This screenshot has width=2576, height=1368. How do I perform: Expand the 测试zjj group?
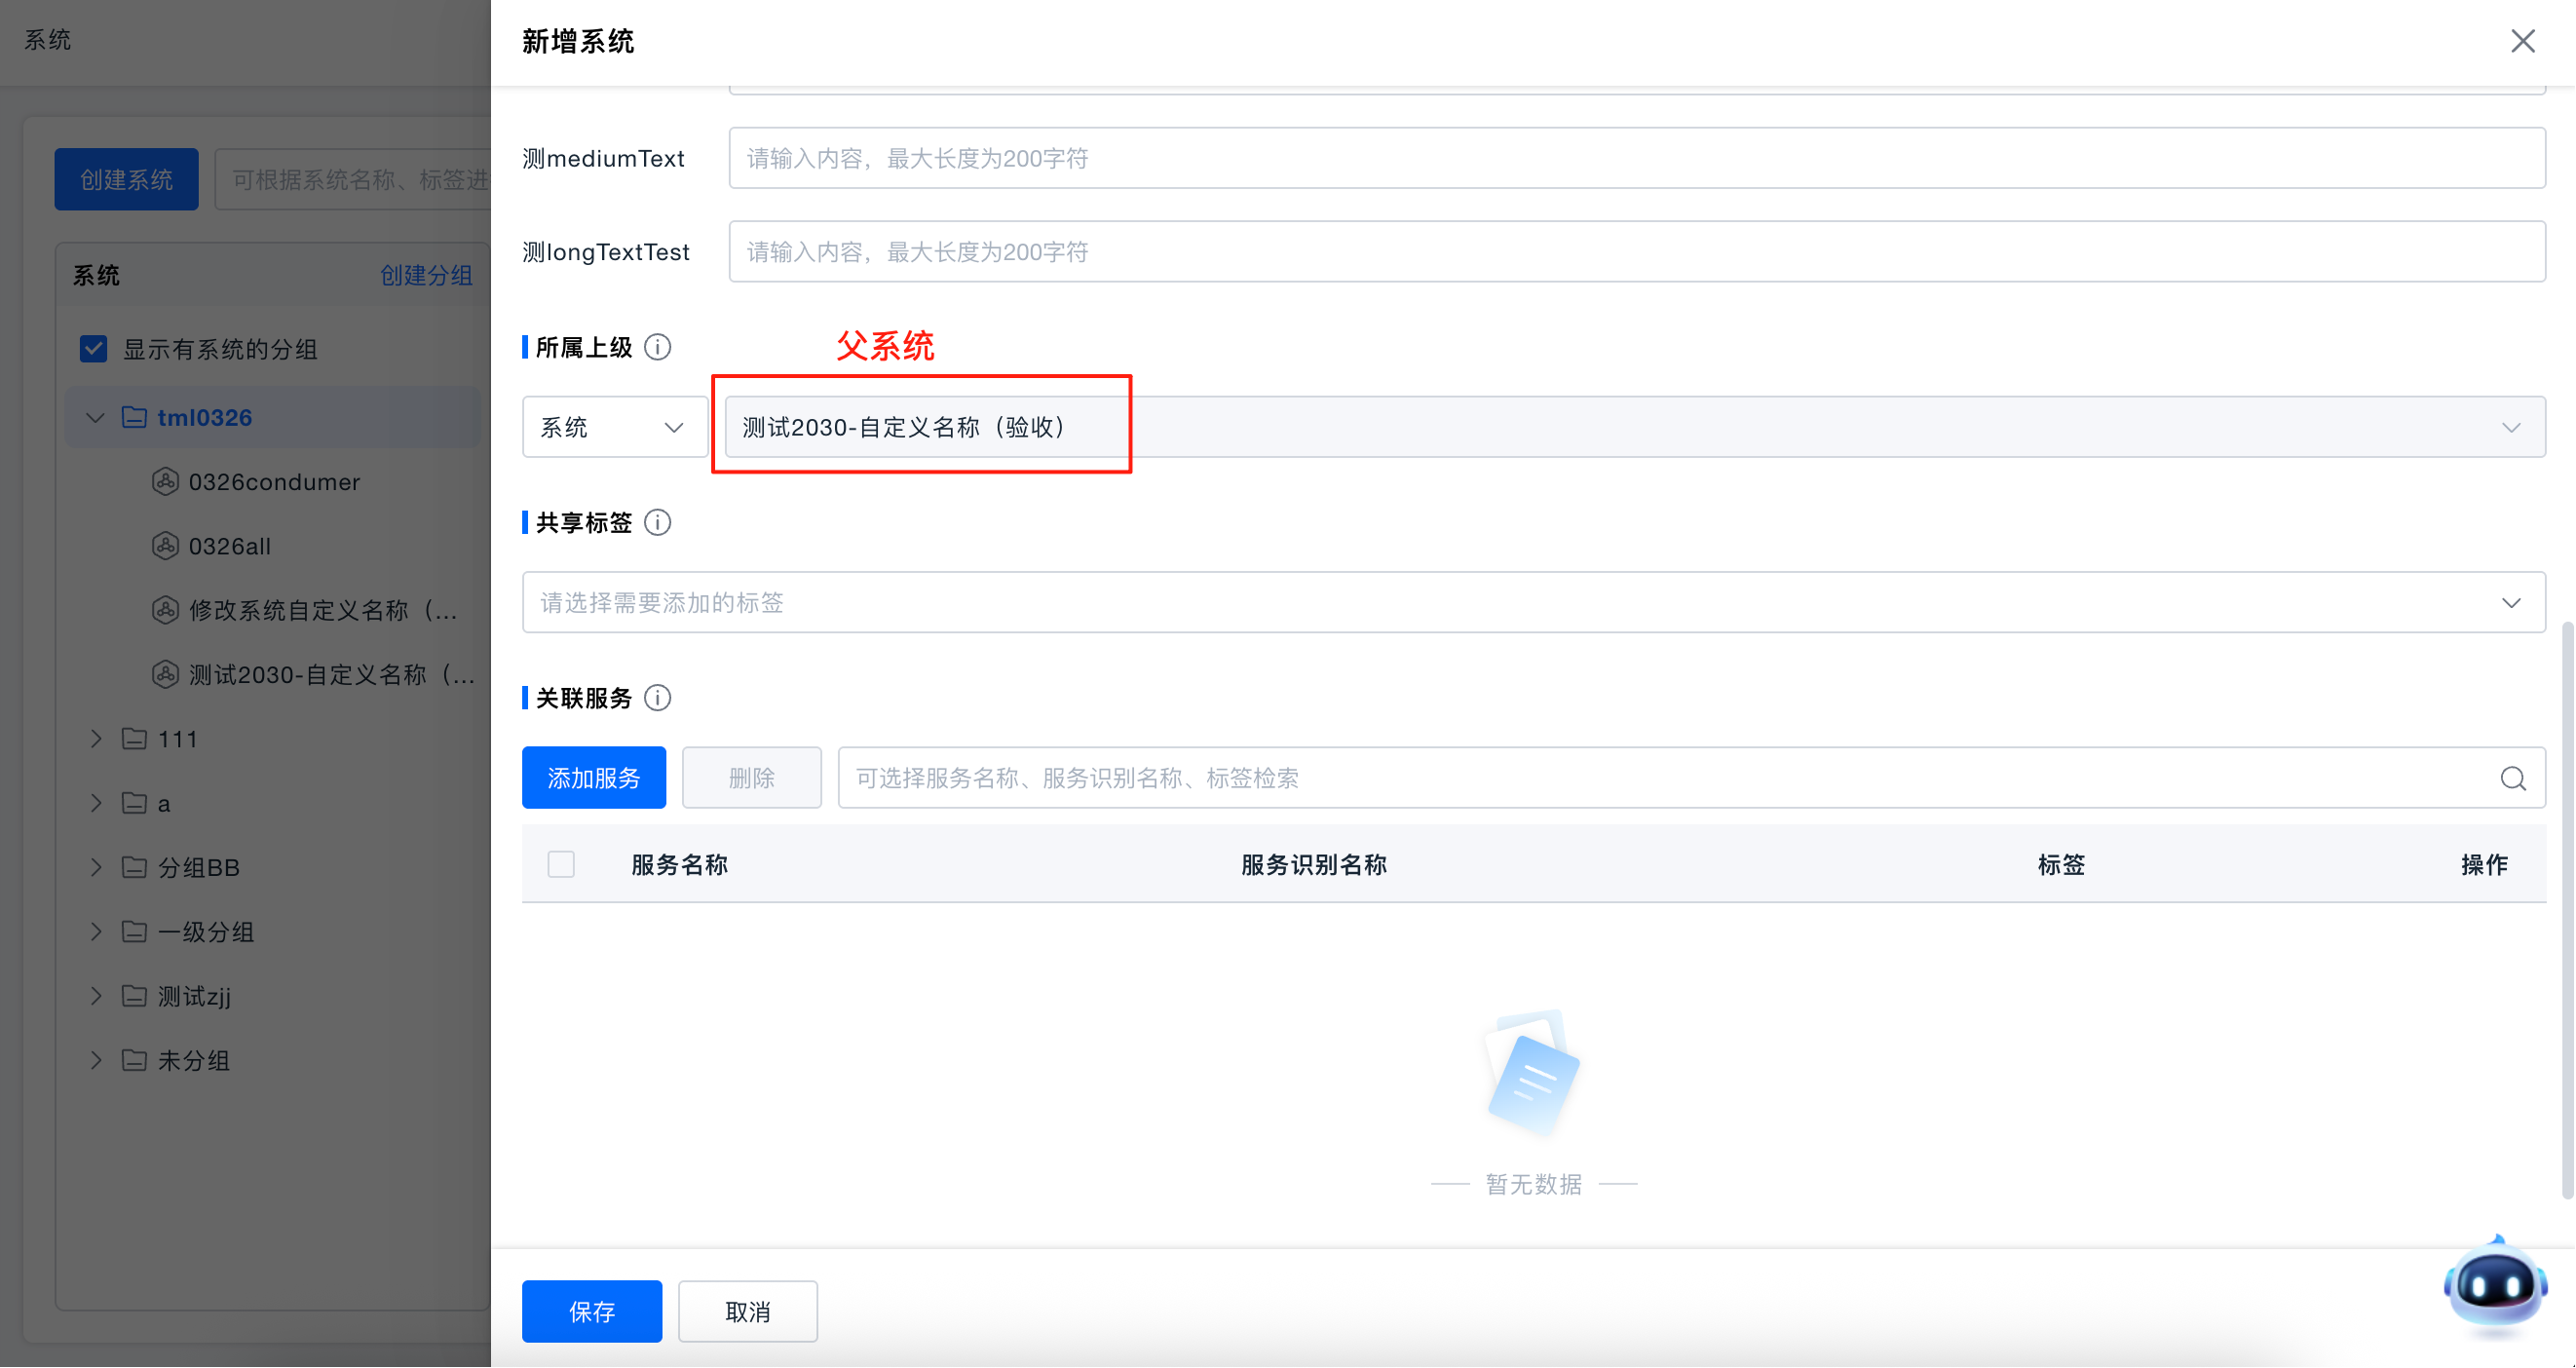coord(96,996)
